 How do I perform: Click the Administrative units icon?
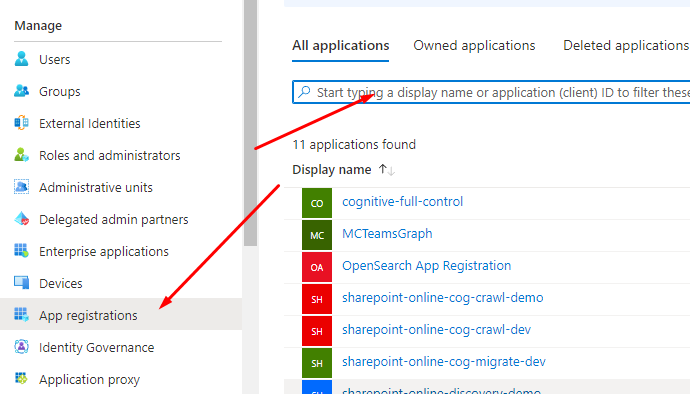click(21, 187)
